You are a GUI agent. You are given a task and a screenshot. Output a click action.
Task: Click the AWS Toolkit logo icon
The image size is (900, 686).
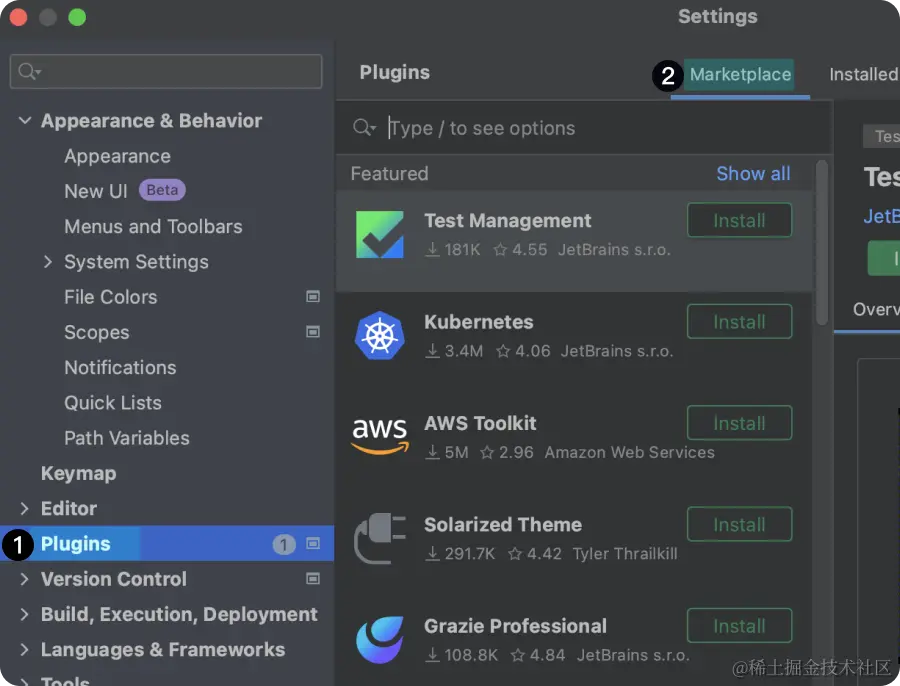(380, 436)
